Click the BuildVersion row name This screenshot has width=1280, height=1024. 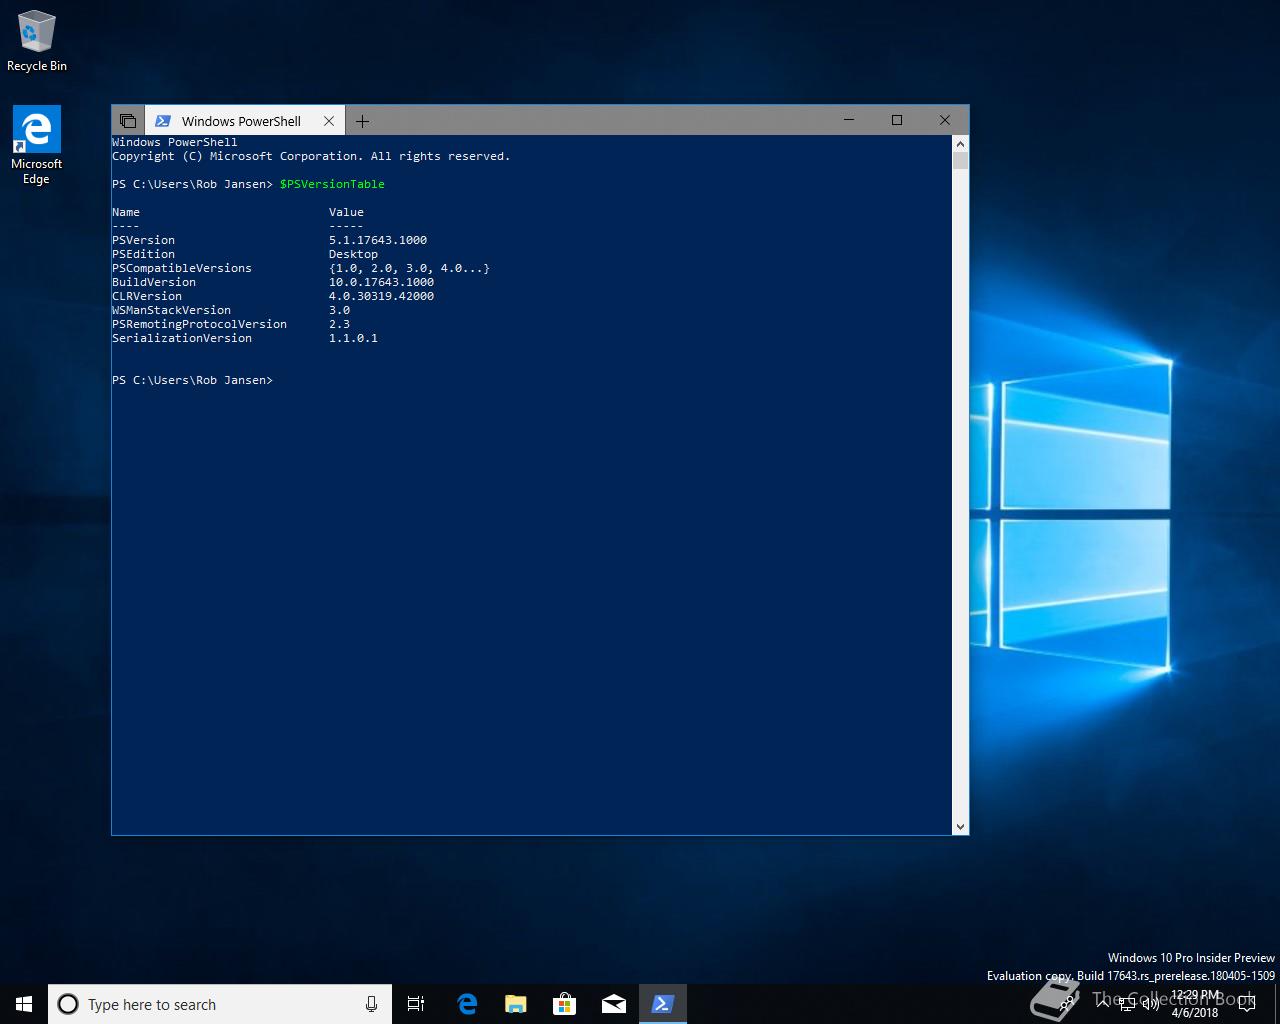click(x=154, y=282)
